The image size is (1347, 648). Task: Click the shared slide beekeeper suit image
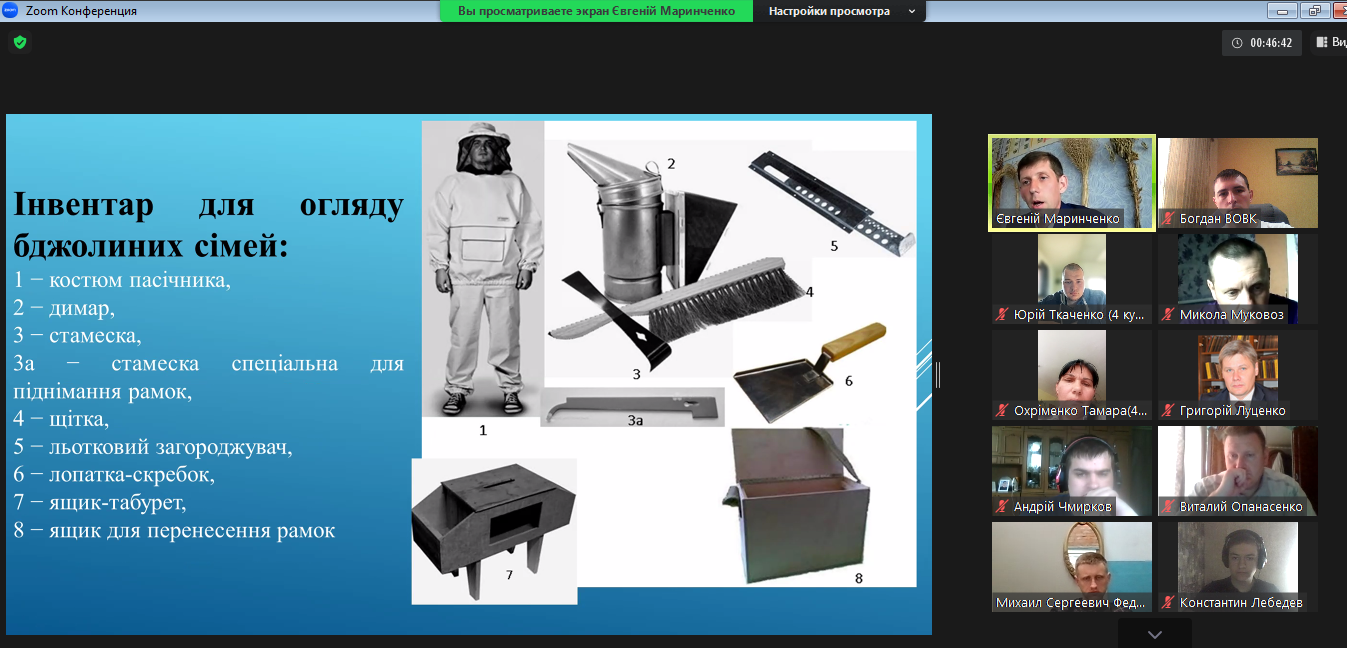482,270
